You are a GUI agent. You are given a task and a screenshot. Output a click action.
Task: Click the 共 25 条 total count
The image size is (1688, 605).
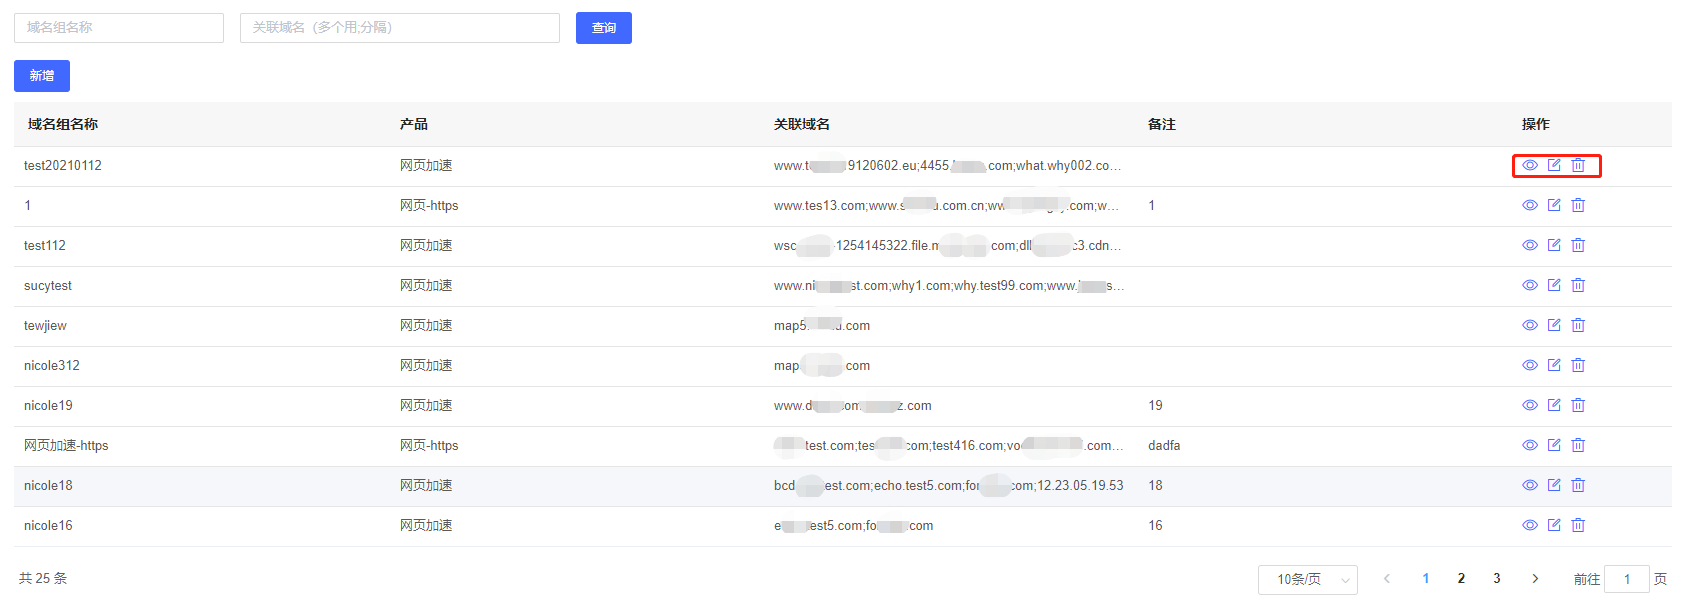point(43,578)
